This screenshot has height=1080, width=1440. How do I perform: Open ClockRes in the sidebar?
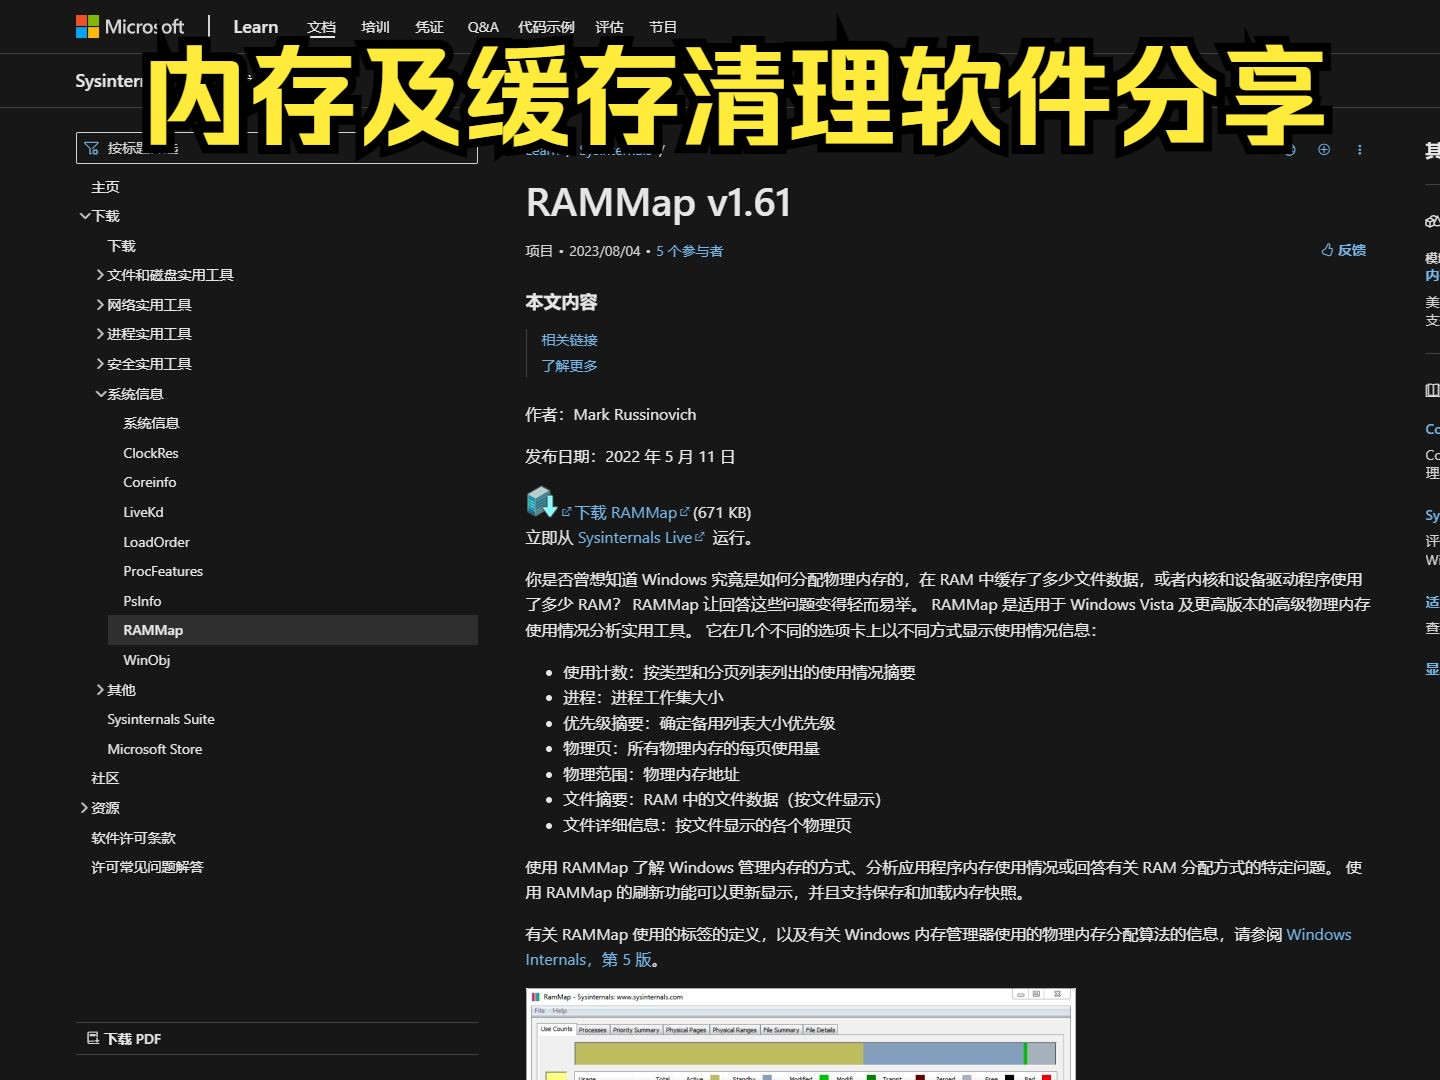click(151, 453)
